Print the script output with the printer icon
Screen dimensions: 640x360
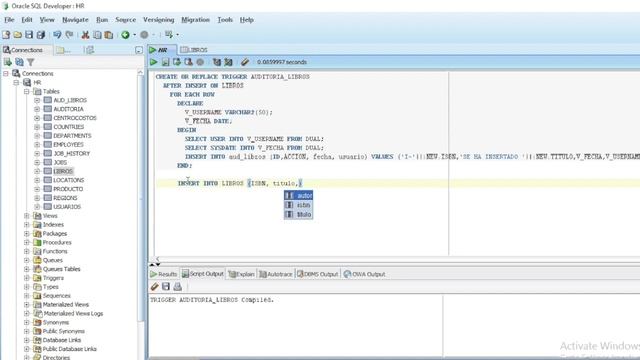coord(178,287)
